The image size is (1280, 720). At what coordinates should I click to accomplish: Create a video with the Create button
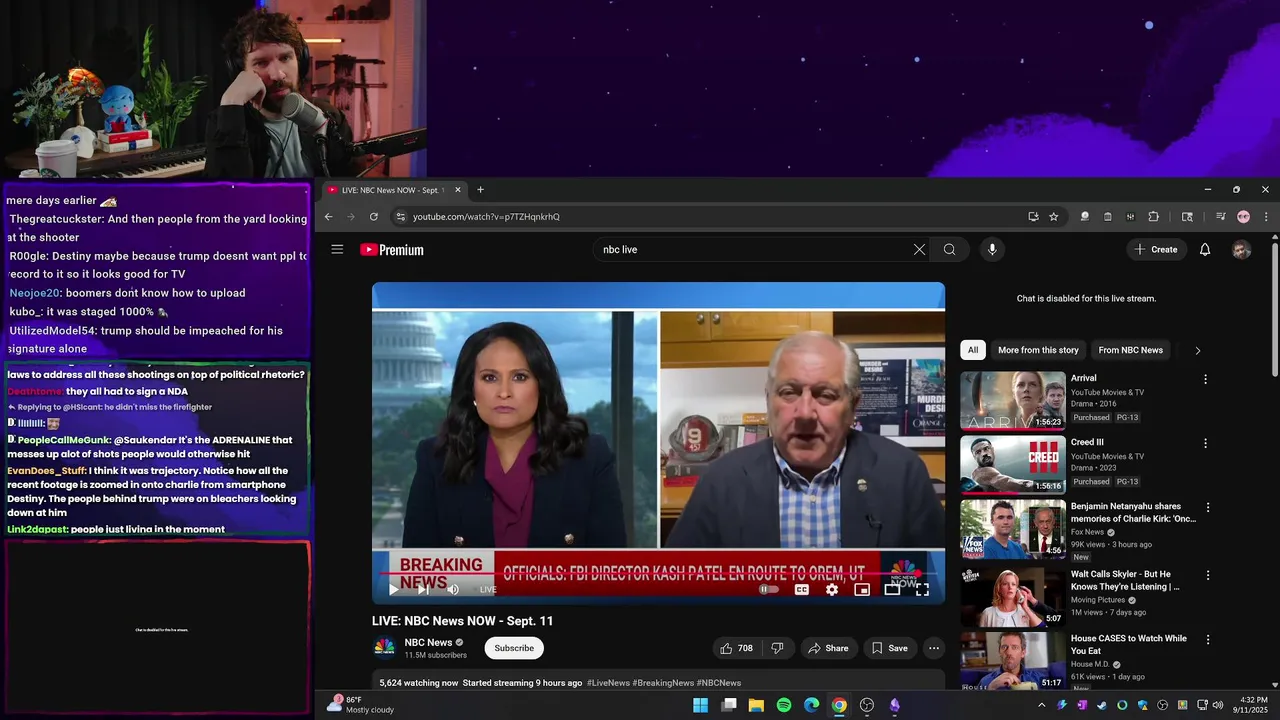[x=1157, y=249]
